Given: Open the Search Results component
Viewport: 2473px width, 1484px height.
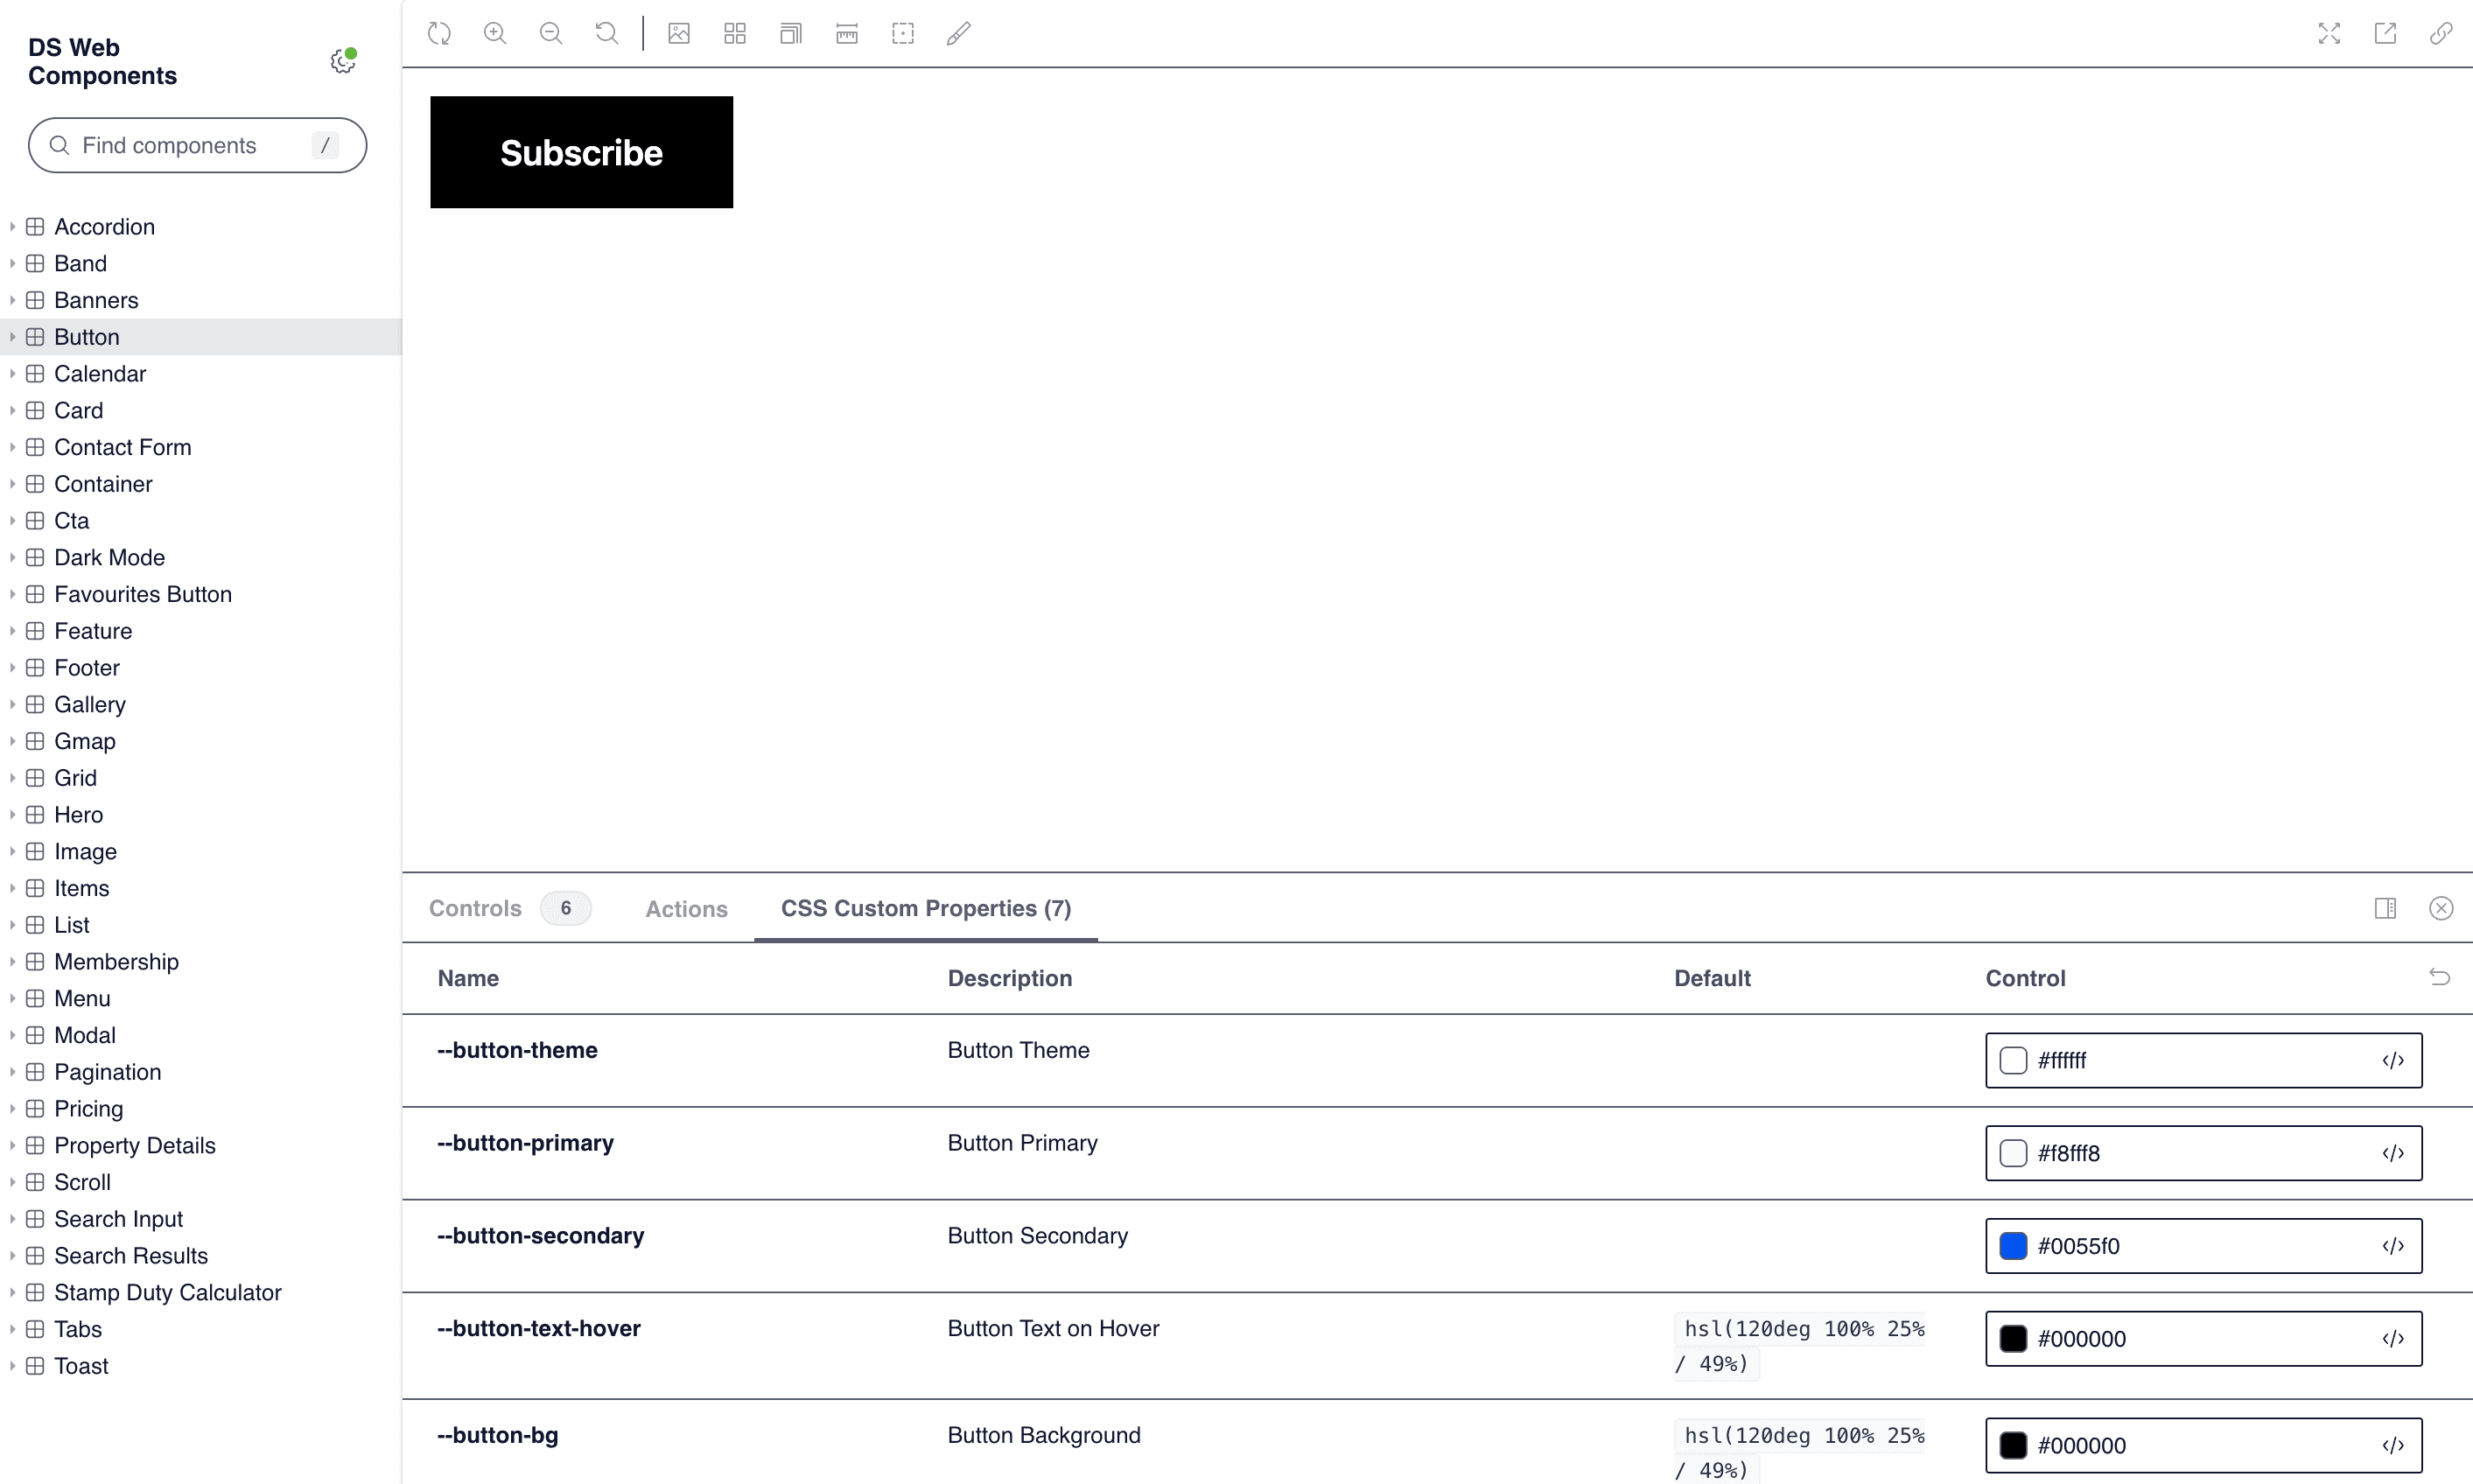Looking at the screenshot, I should click(131, 1256).
